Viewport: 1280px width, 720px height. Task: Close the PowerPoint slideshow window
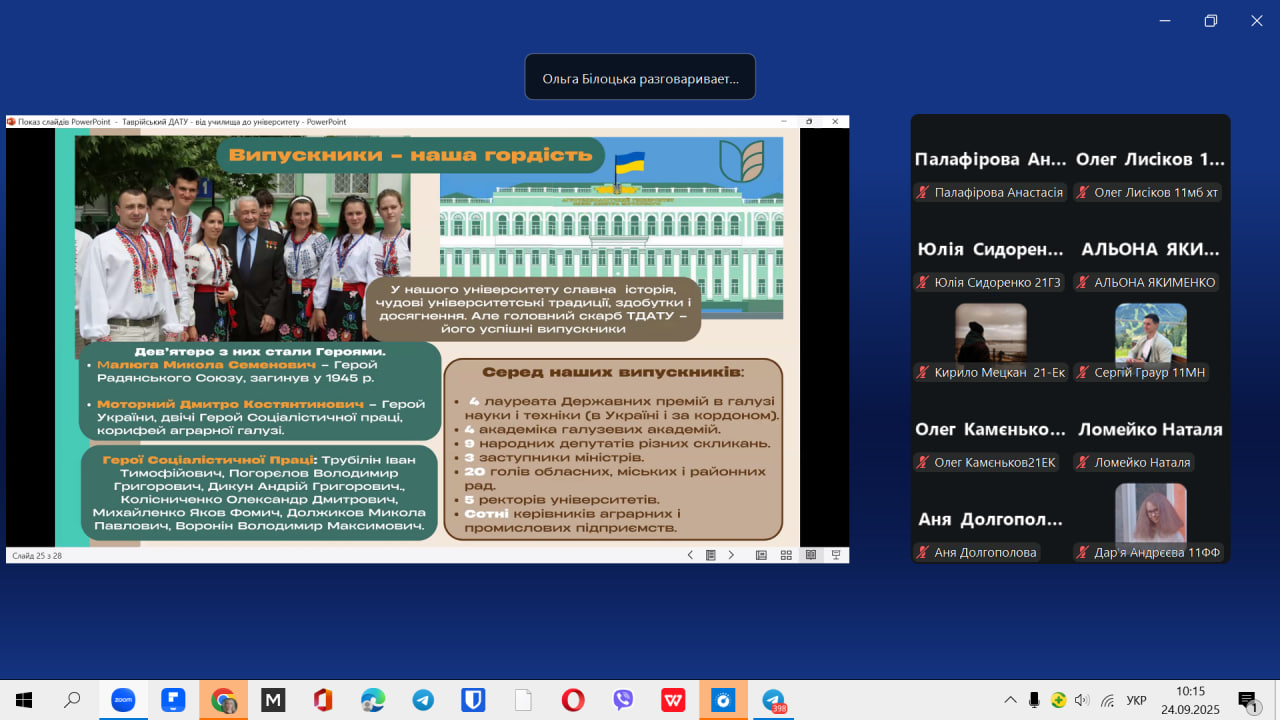[835, 121]
